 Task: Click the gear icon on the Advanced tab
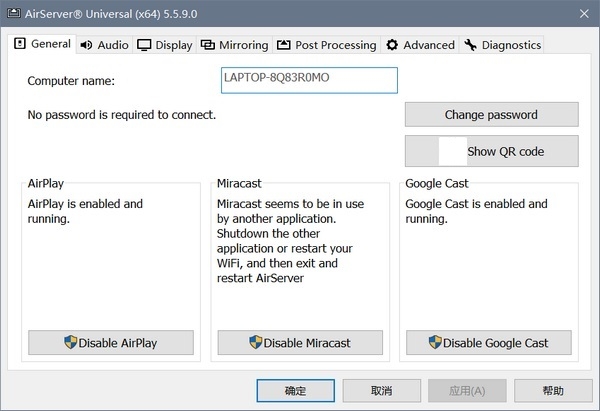tap(392, 45)
